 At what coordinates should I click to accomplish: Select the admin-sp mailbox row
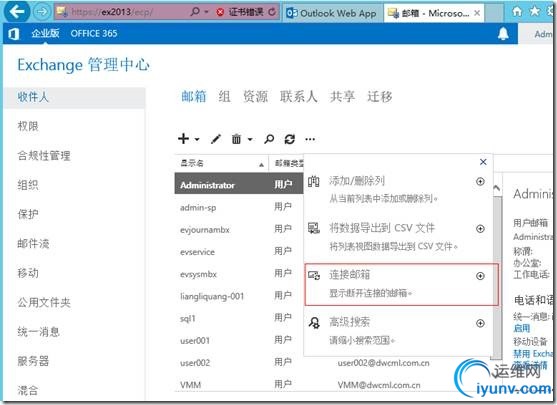pos(239,207)
